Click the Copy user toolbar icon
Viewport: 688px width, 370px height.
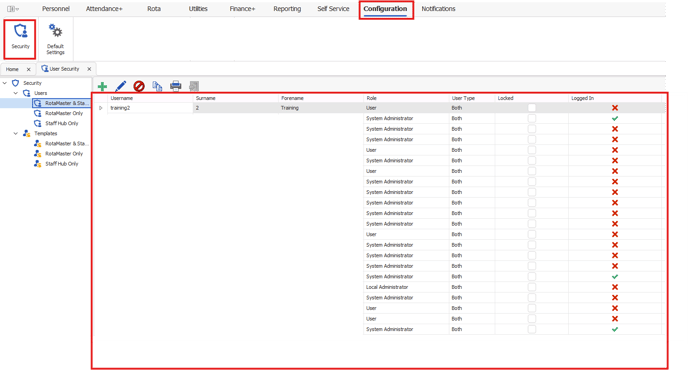157,86
